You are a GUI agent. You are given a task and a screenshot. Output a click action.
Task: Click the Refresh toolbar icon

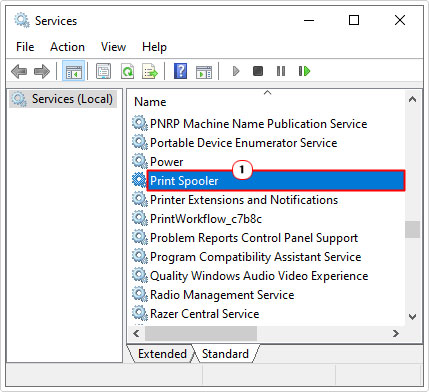(x=127, y=71)
